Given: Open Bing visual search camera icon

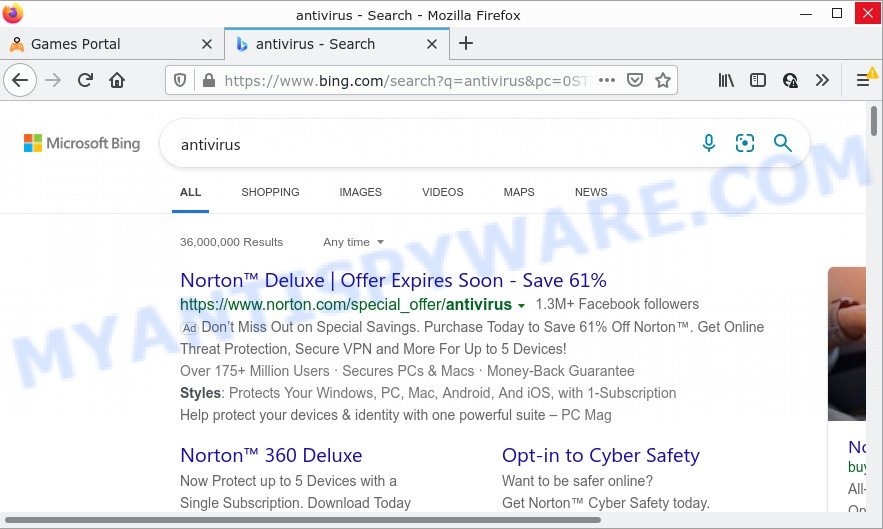Looking at the screenshot, I should pyautogui.click(x=745, y=143).
